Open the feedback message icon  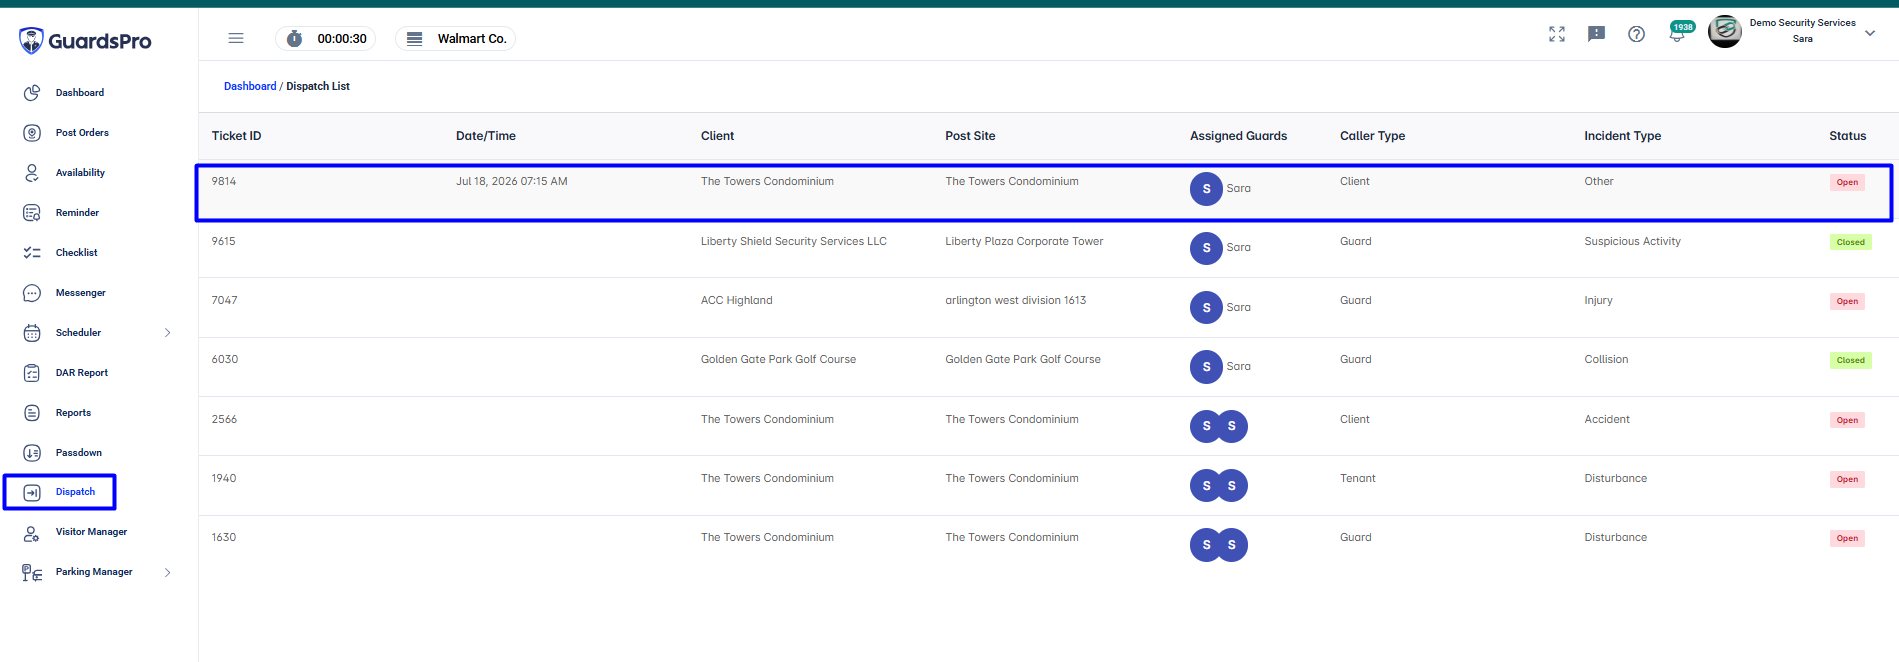point(1596,34)
